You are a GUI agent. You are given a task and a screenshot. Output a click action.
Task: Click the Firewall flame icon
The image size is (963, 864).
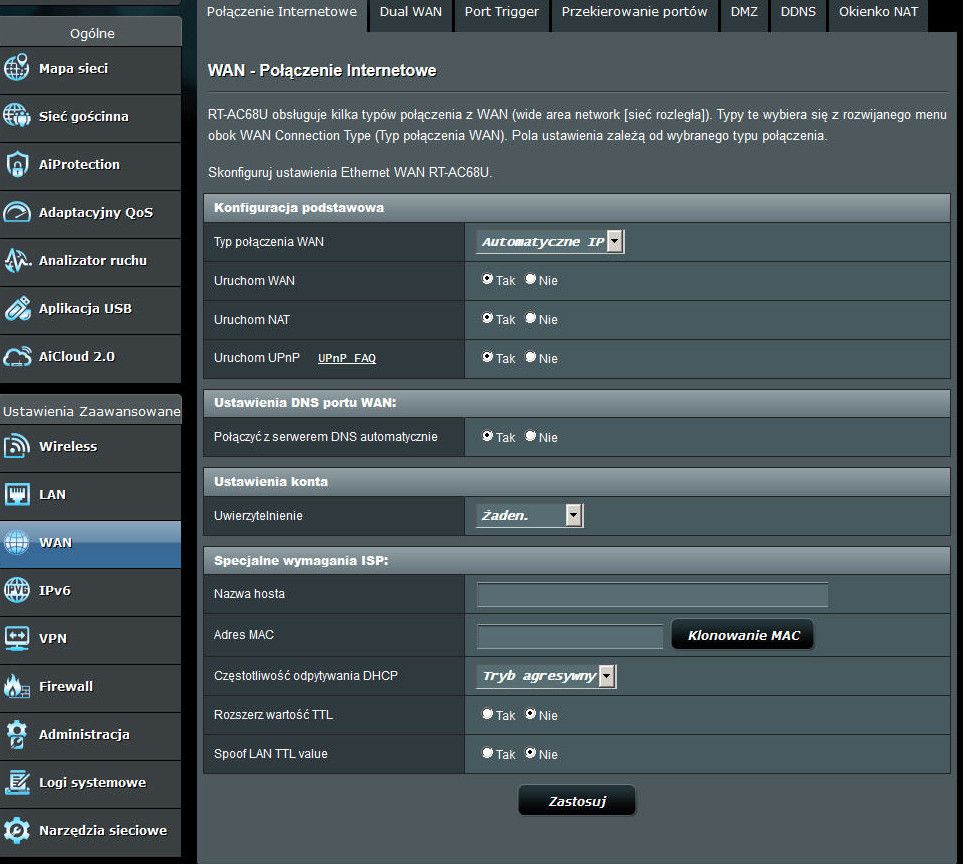click(x=17, y=686)
